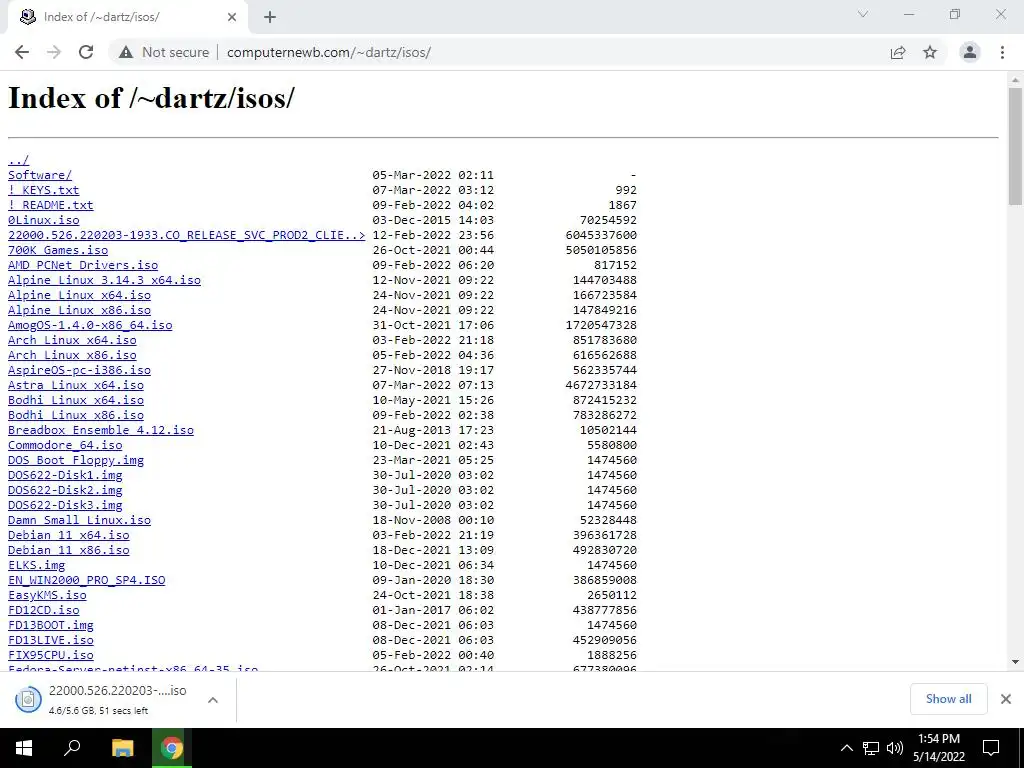This screenshot has width=1024, height=768.
Task: Open network status tray icon
Action: [x=871, y=748]
